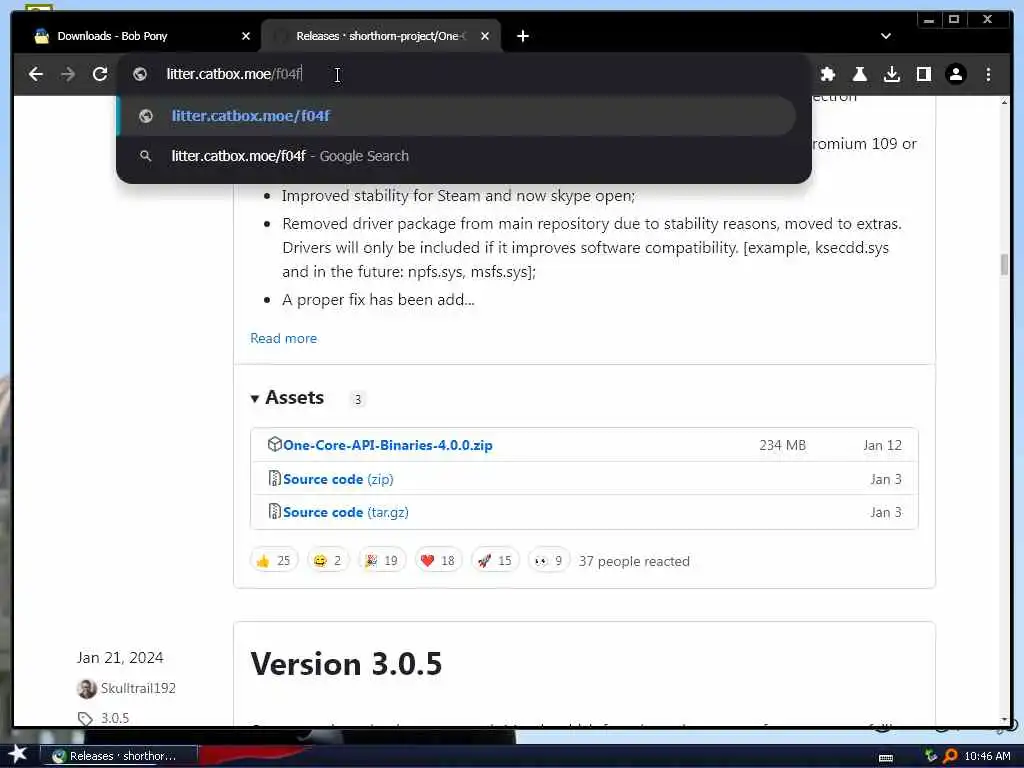Open the three-dot Chrome menu
The image size is (1024, 768).
pos(988,74)
